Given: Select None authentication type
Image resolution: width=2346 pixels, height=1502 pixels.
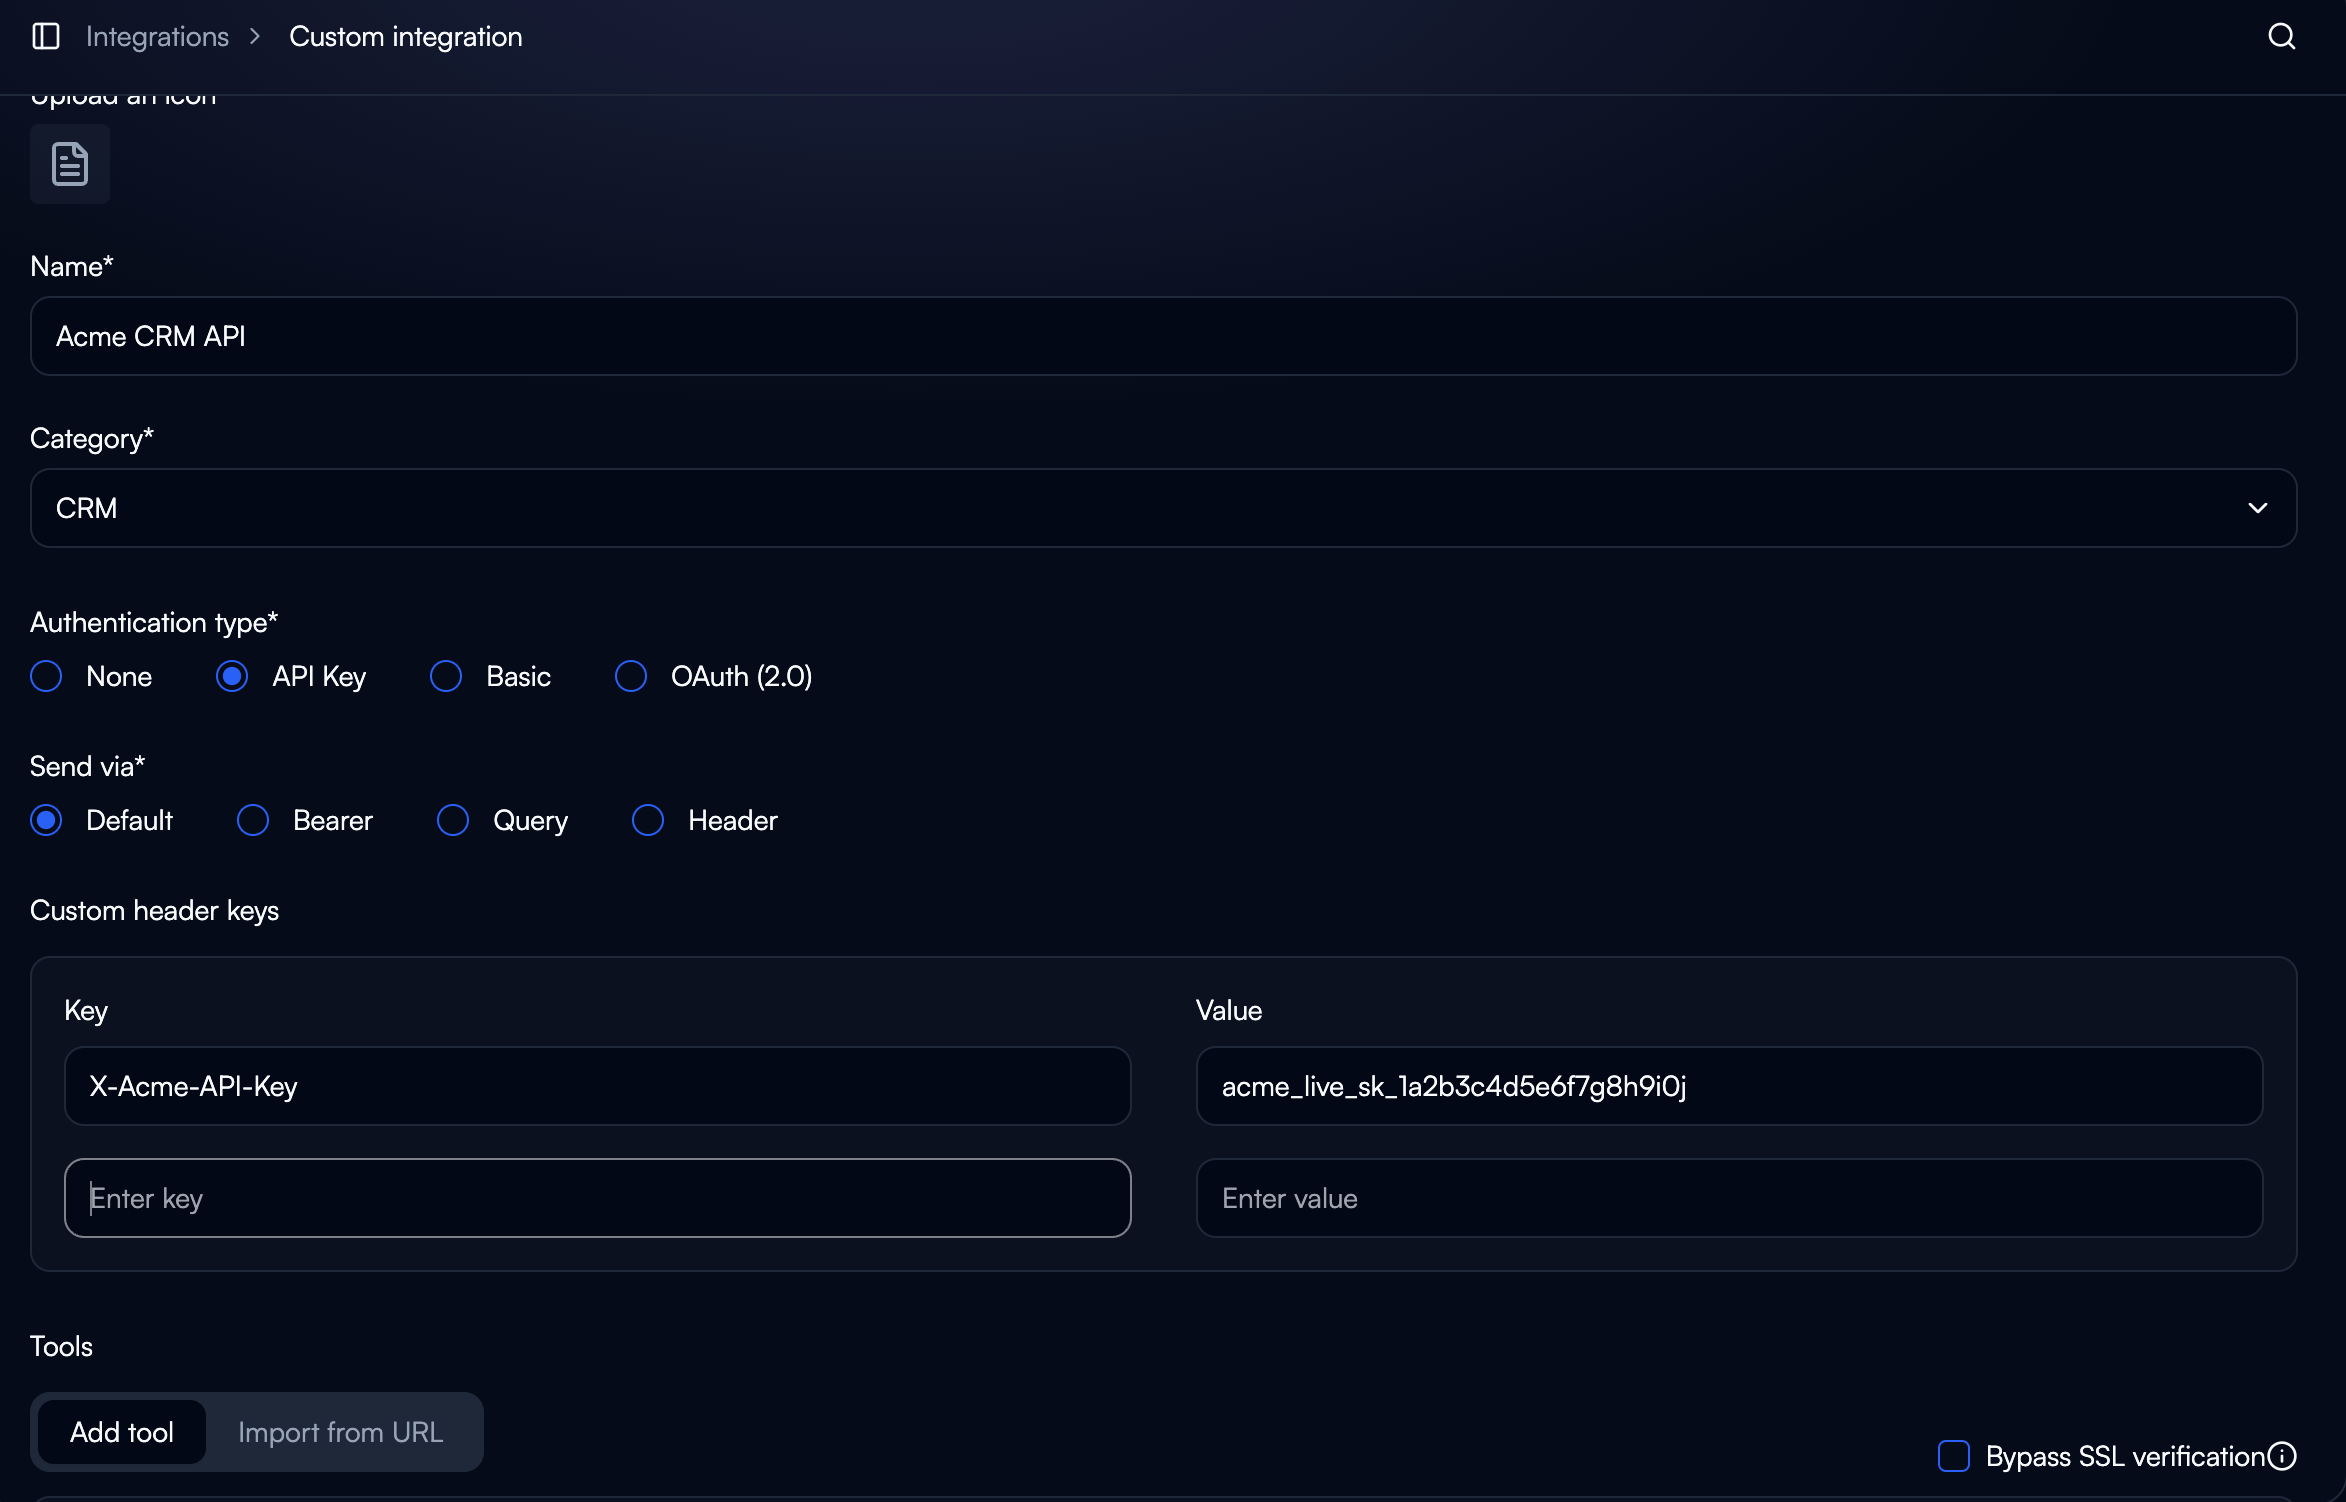Looking at the screenshot, I should (x=46, y=676).
